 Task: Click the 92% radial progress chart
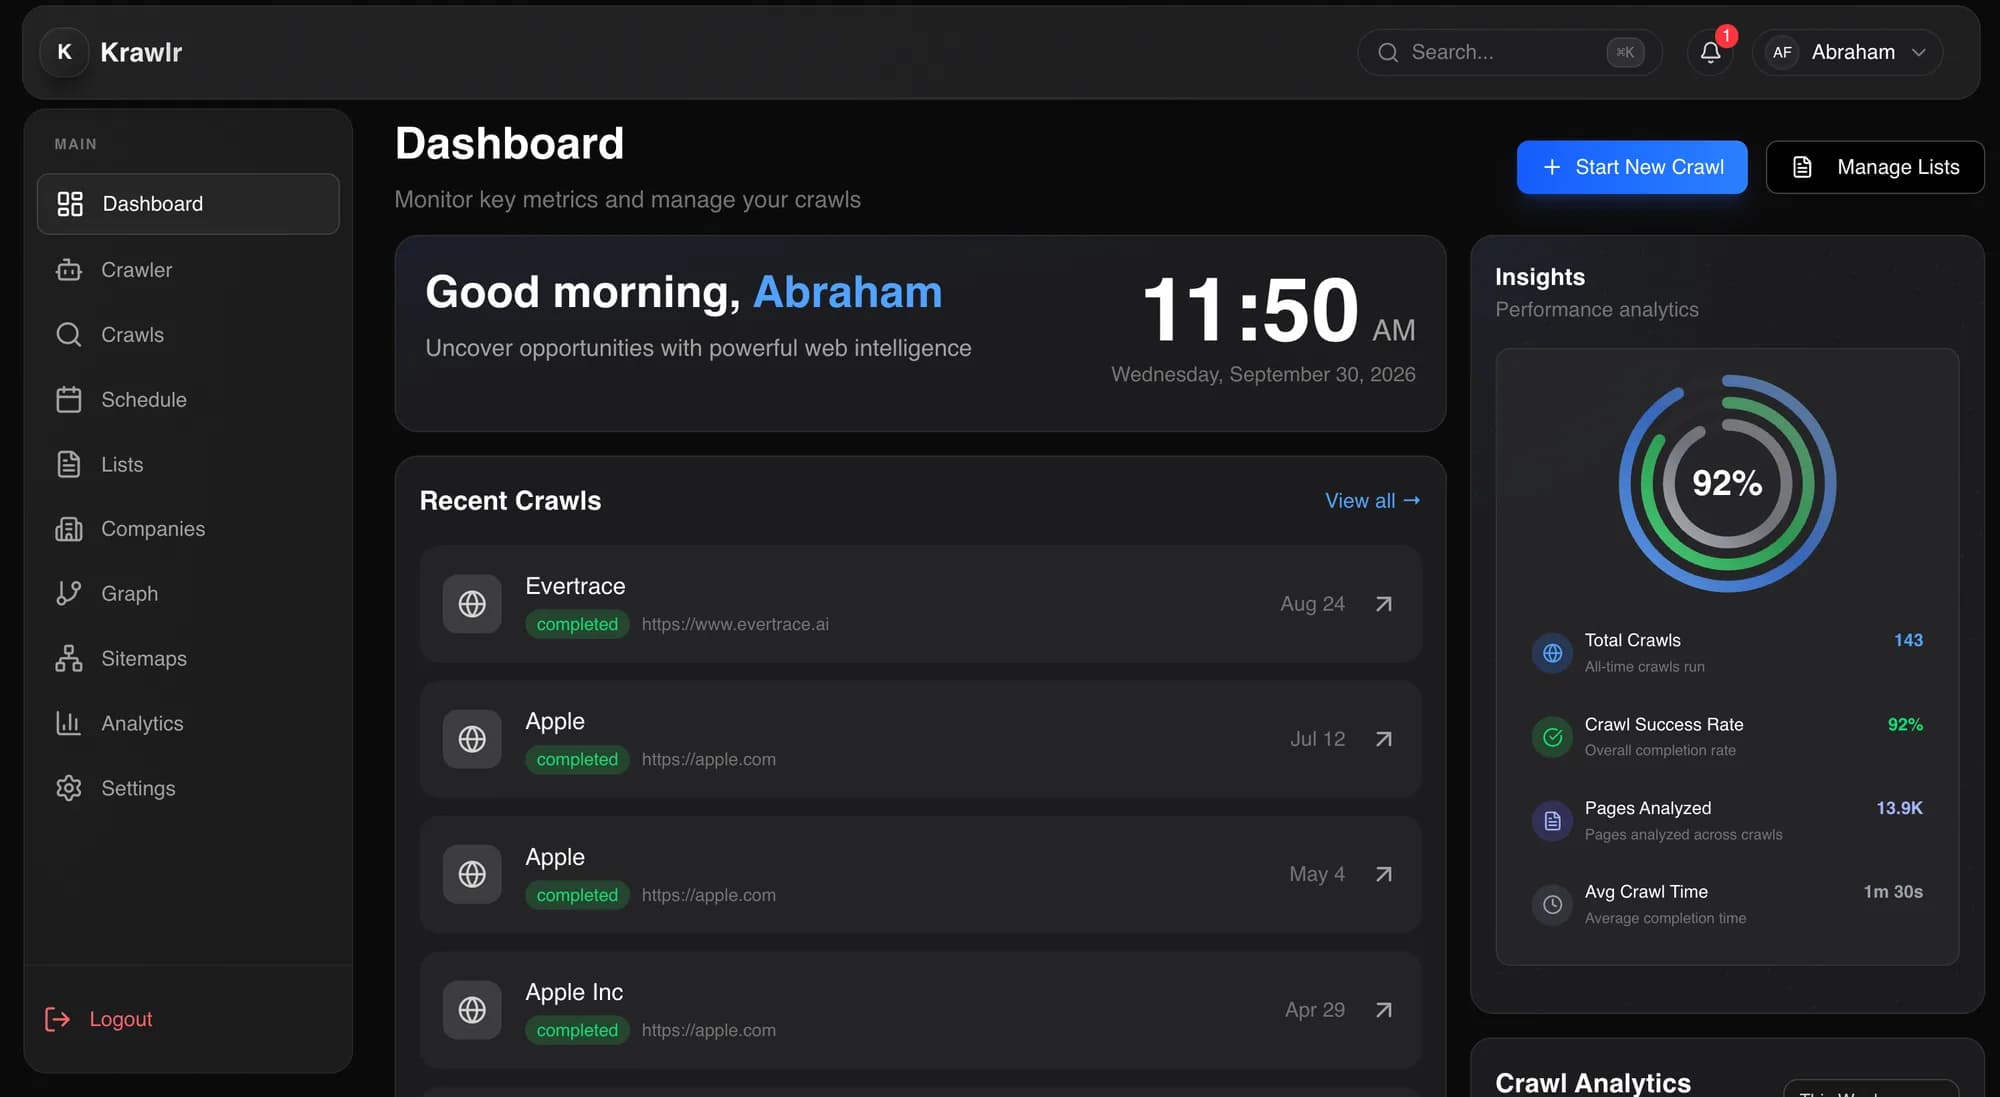(x=1727, y=483)
